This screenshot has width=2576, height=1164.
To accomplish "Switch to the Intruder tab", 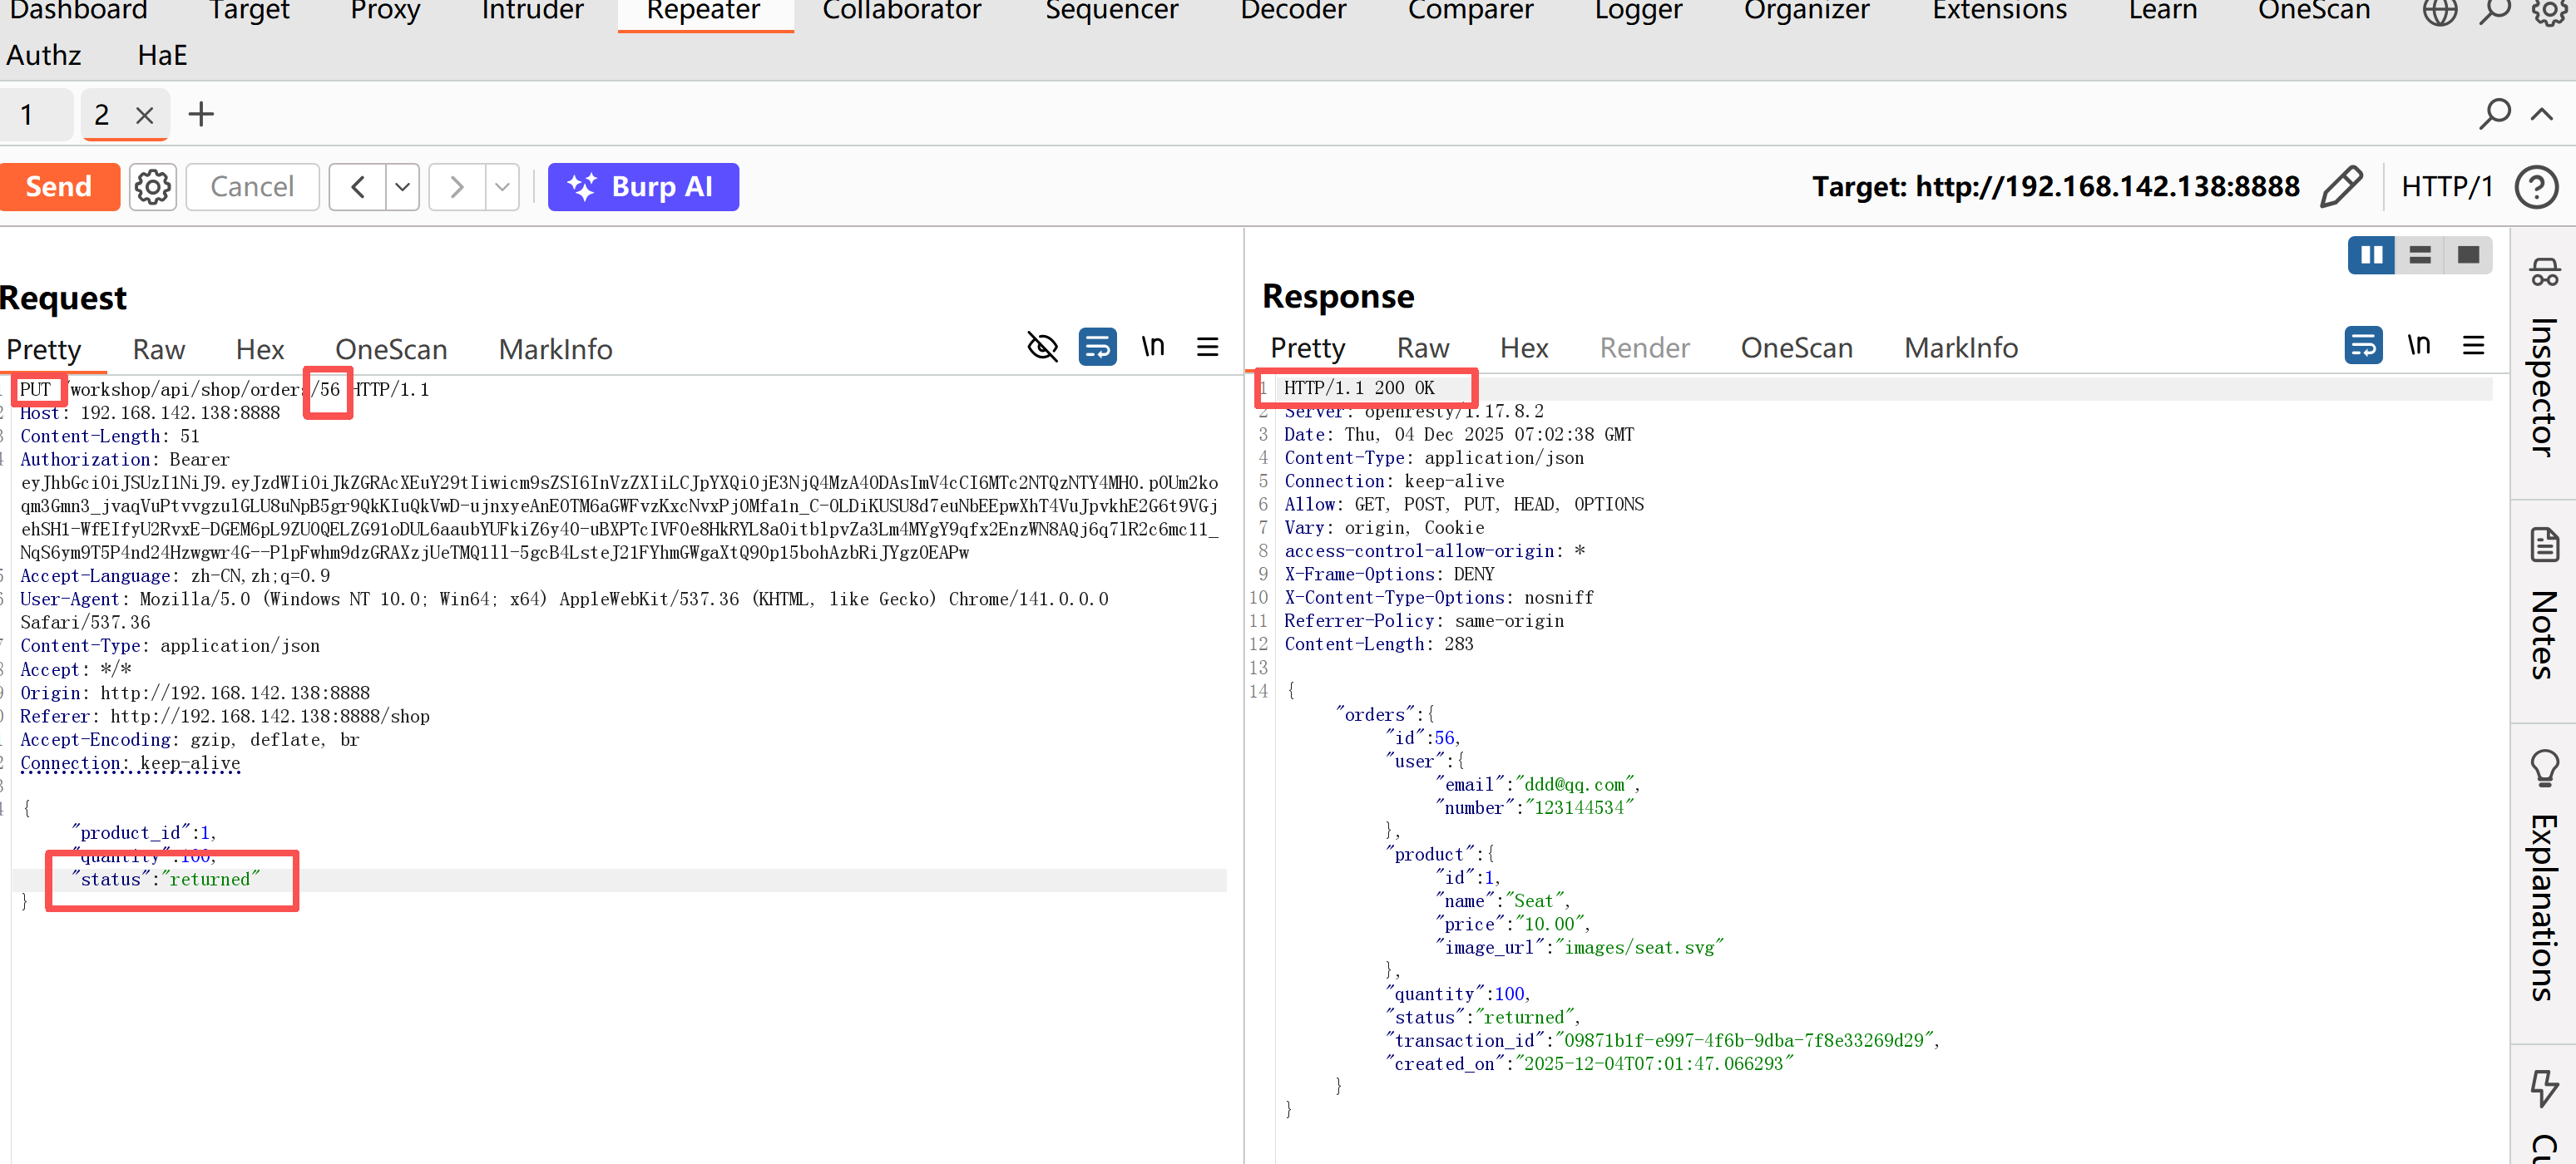I will pos(532,12).
